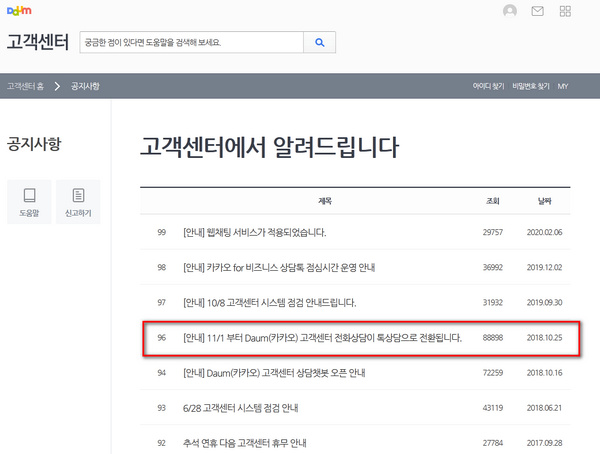Click 비밀번호 찾기 link
Screen dimensions: 600x454
coord(531,86)
